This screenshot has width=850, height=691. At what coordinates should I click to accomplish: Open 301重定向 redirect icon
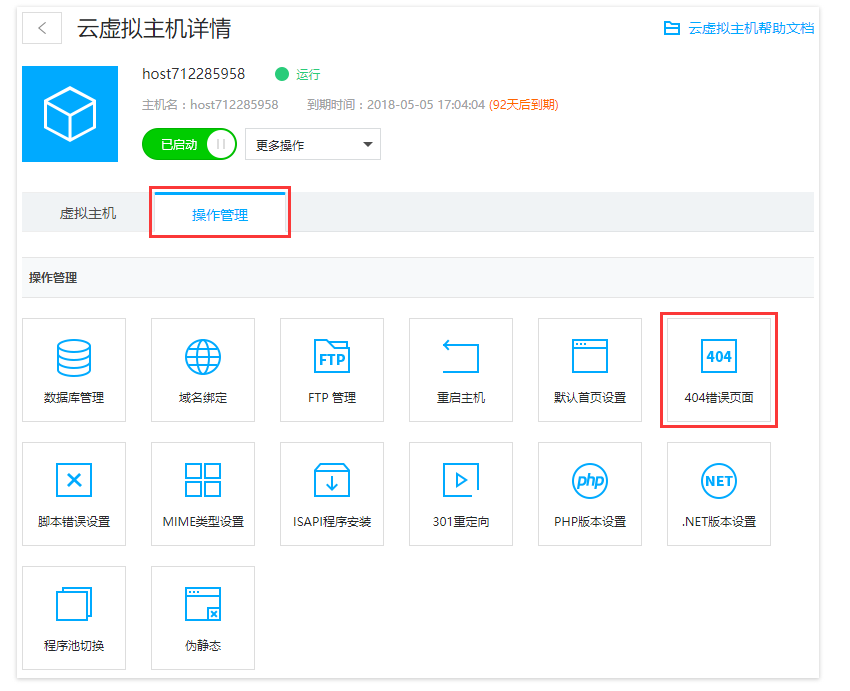pyautogui.click(x=461, y=481)
